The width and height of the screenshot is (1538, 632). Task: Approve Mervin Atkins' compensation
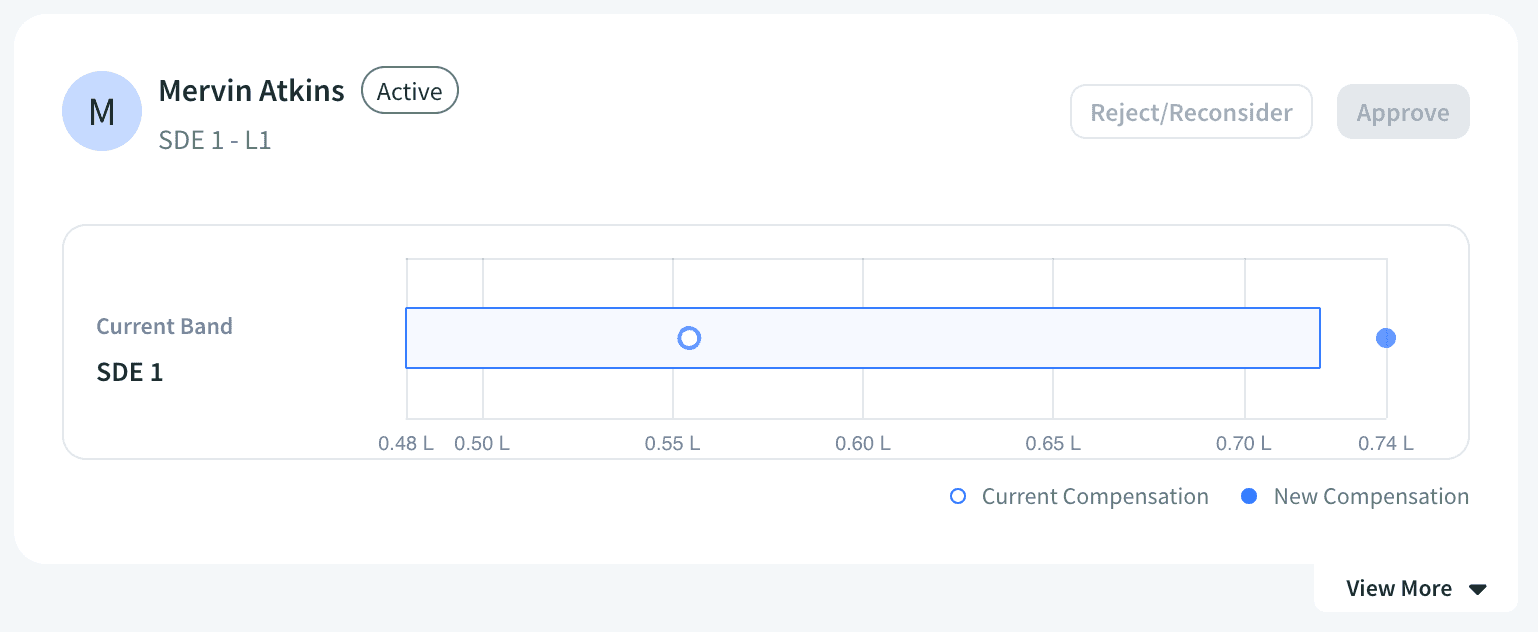coord(1403,112)
